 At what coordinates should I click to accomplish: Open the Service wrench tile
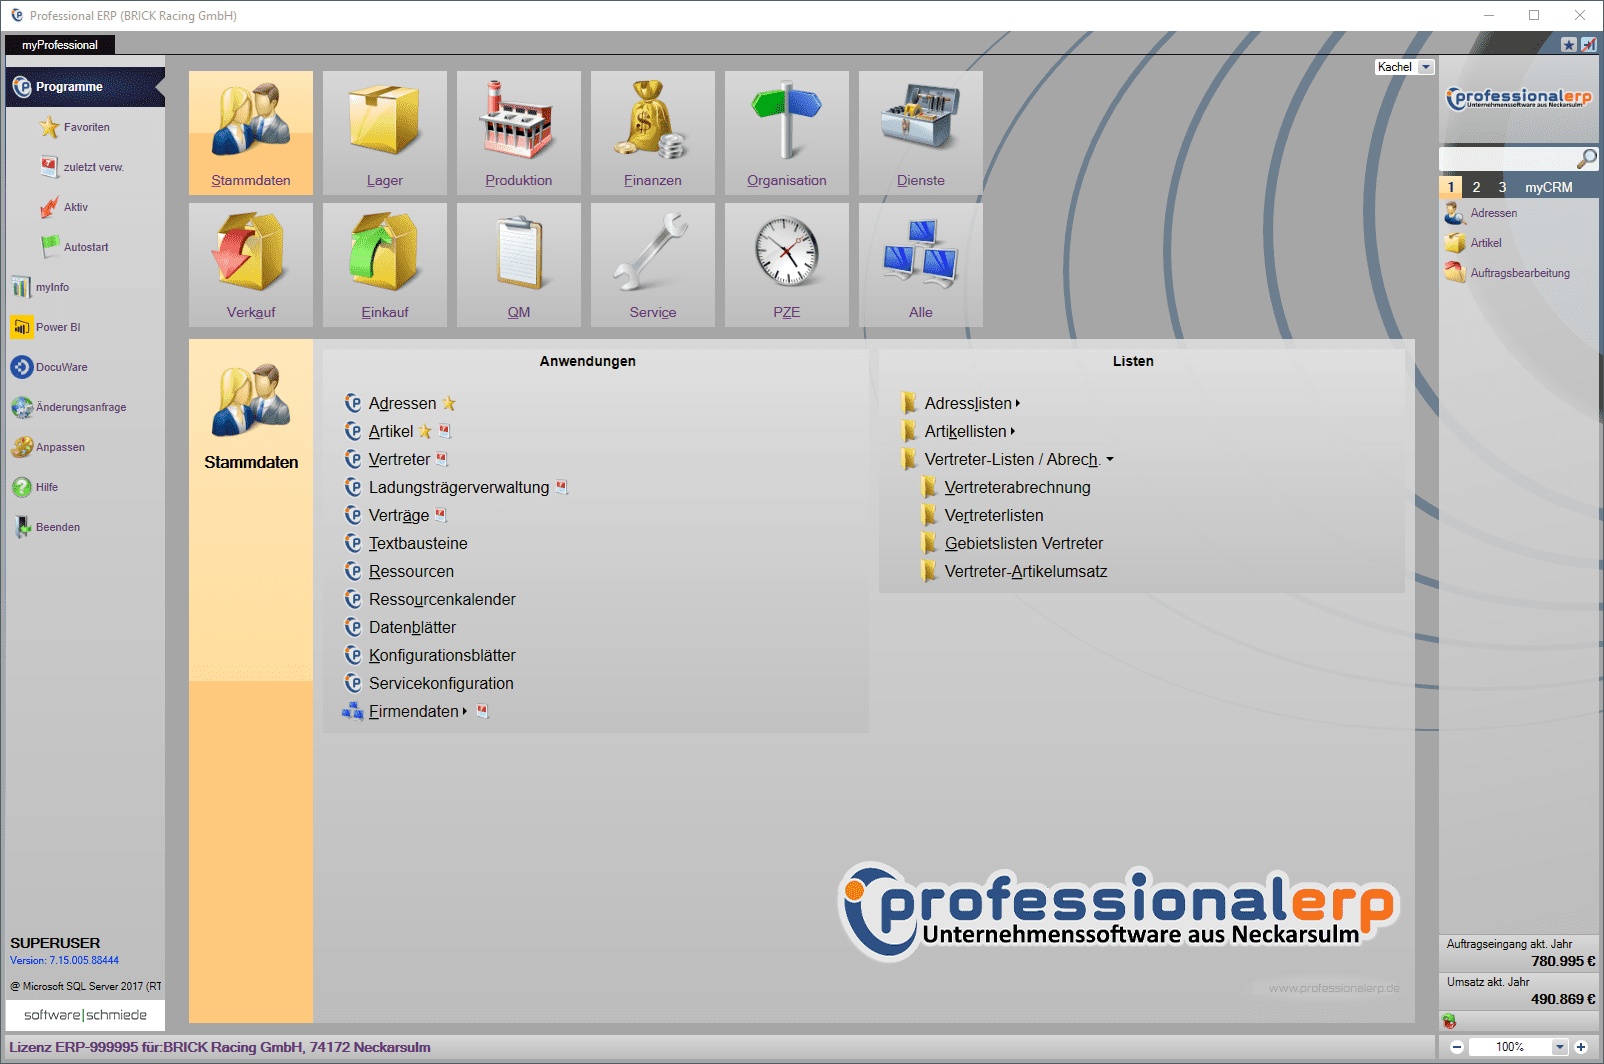pyautogui.click(x=653, y=265)
